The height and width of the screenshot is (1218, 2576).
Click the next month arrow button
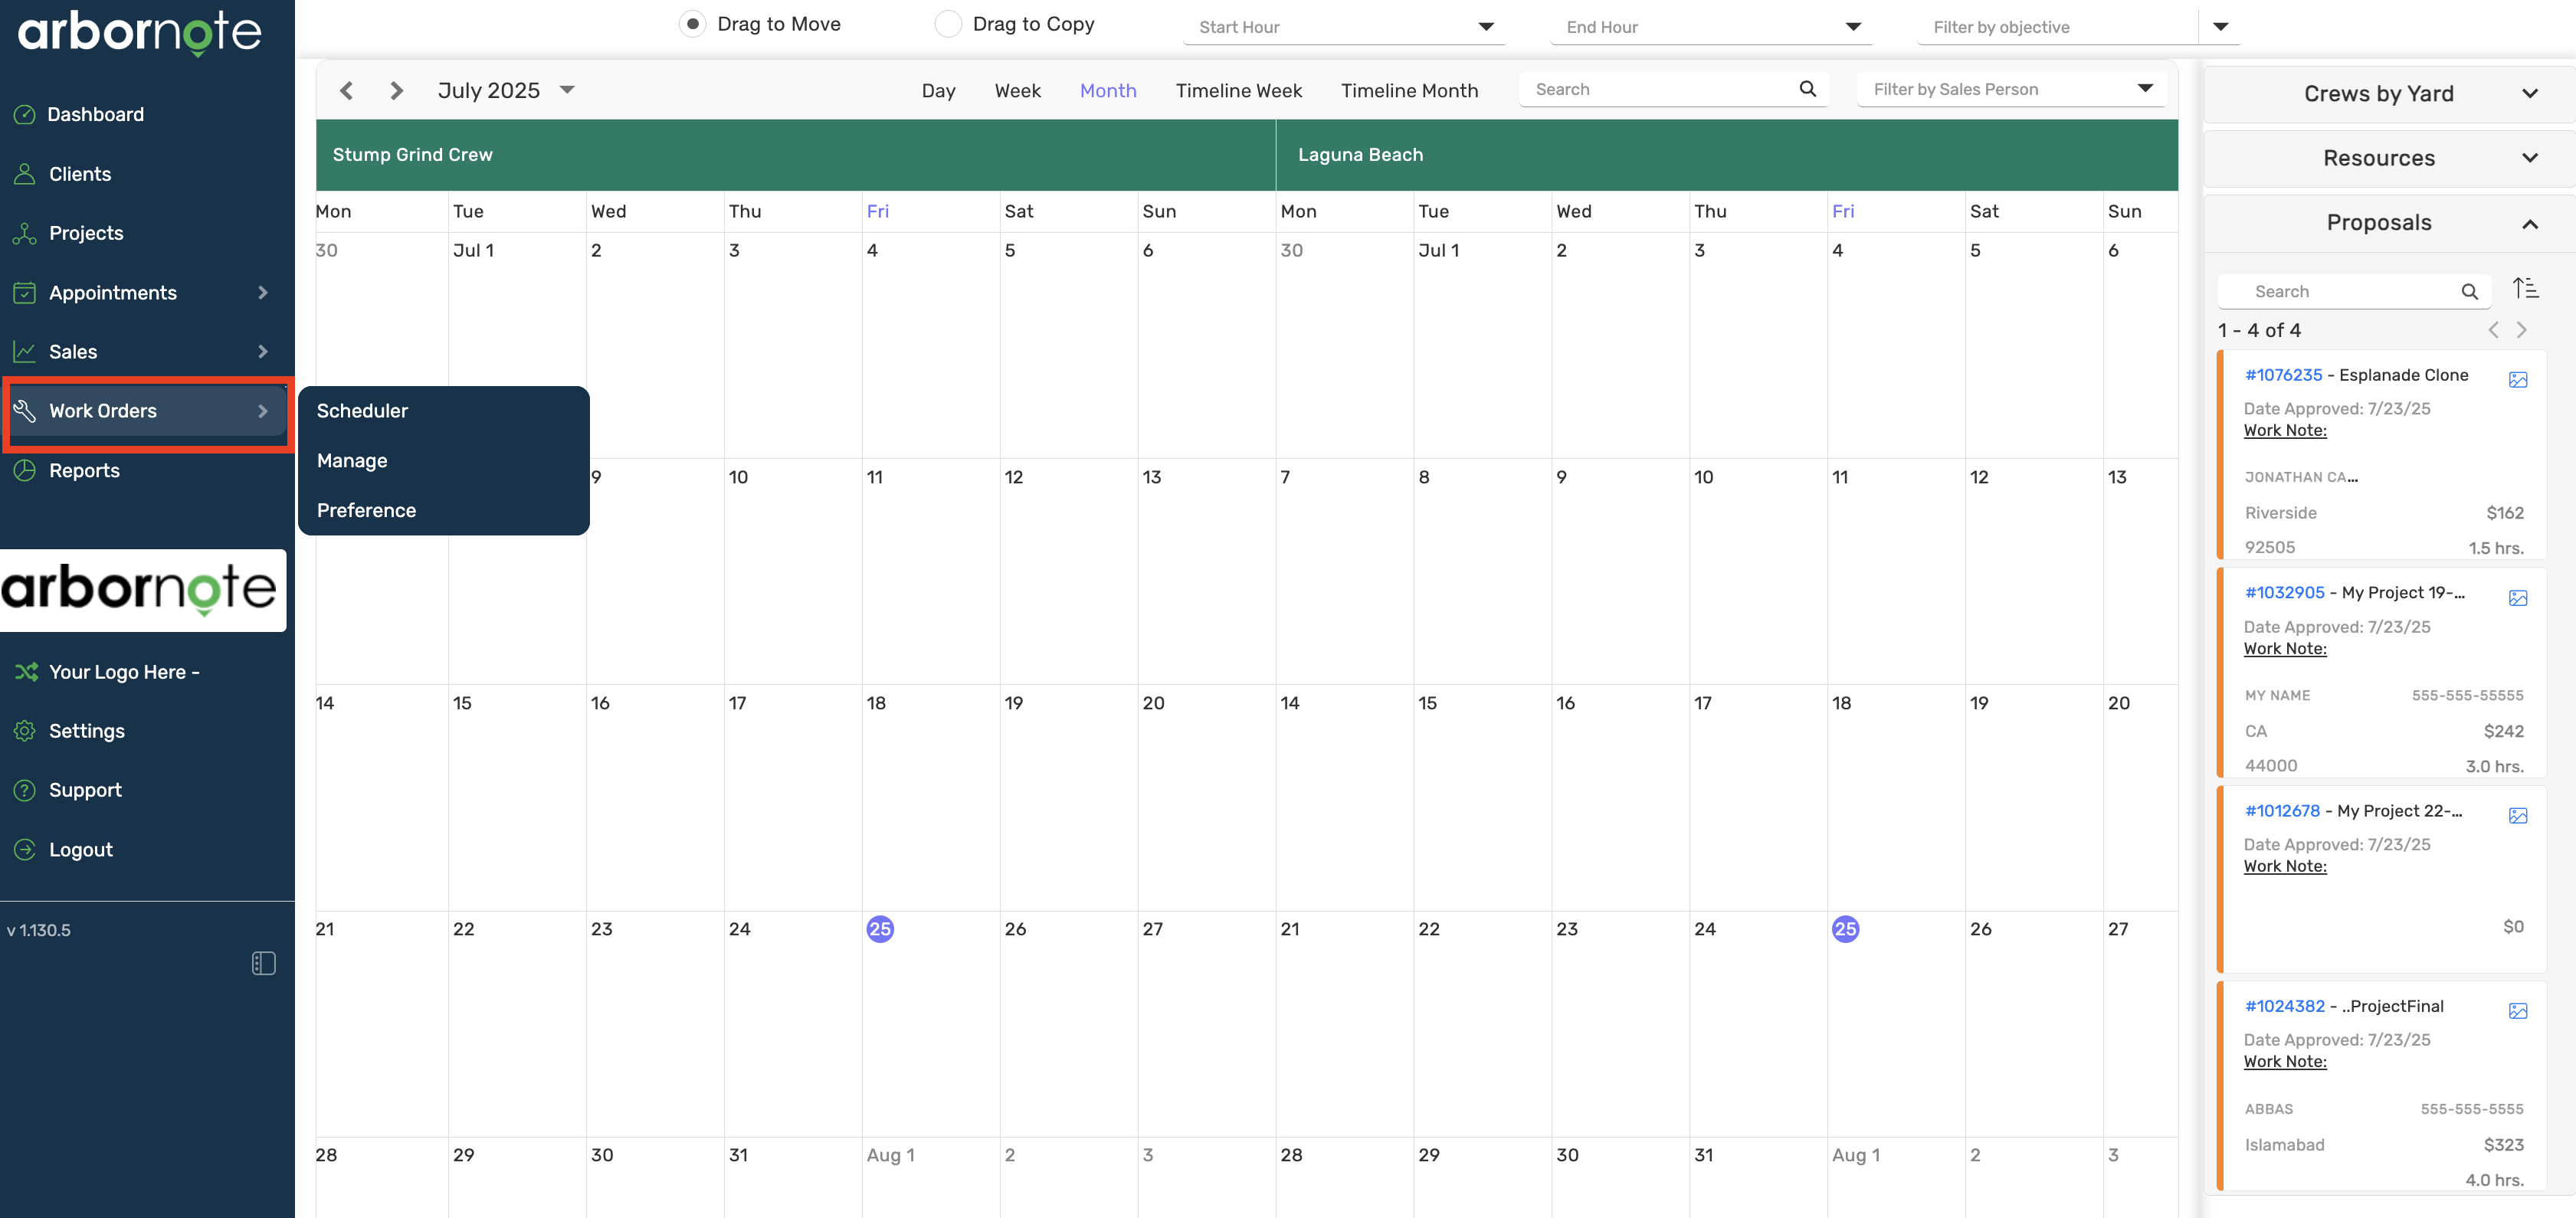(x=396, y=90)
